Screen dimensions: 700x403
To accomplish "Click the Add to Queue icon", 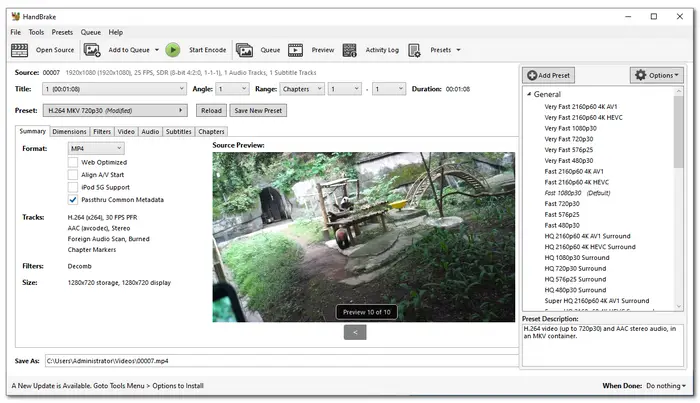I will (x=93, y=50).
